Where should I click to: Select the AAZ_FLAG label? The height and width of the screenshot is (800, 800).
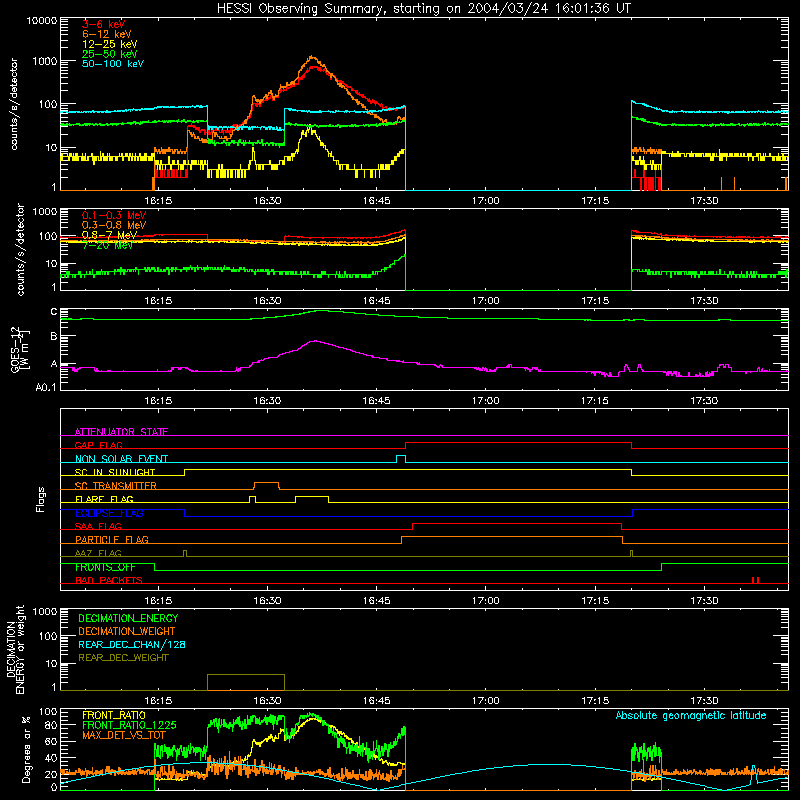point(98,553)
